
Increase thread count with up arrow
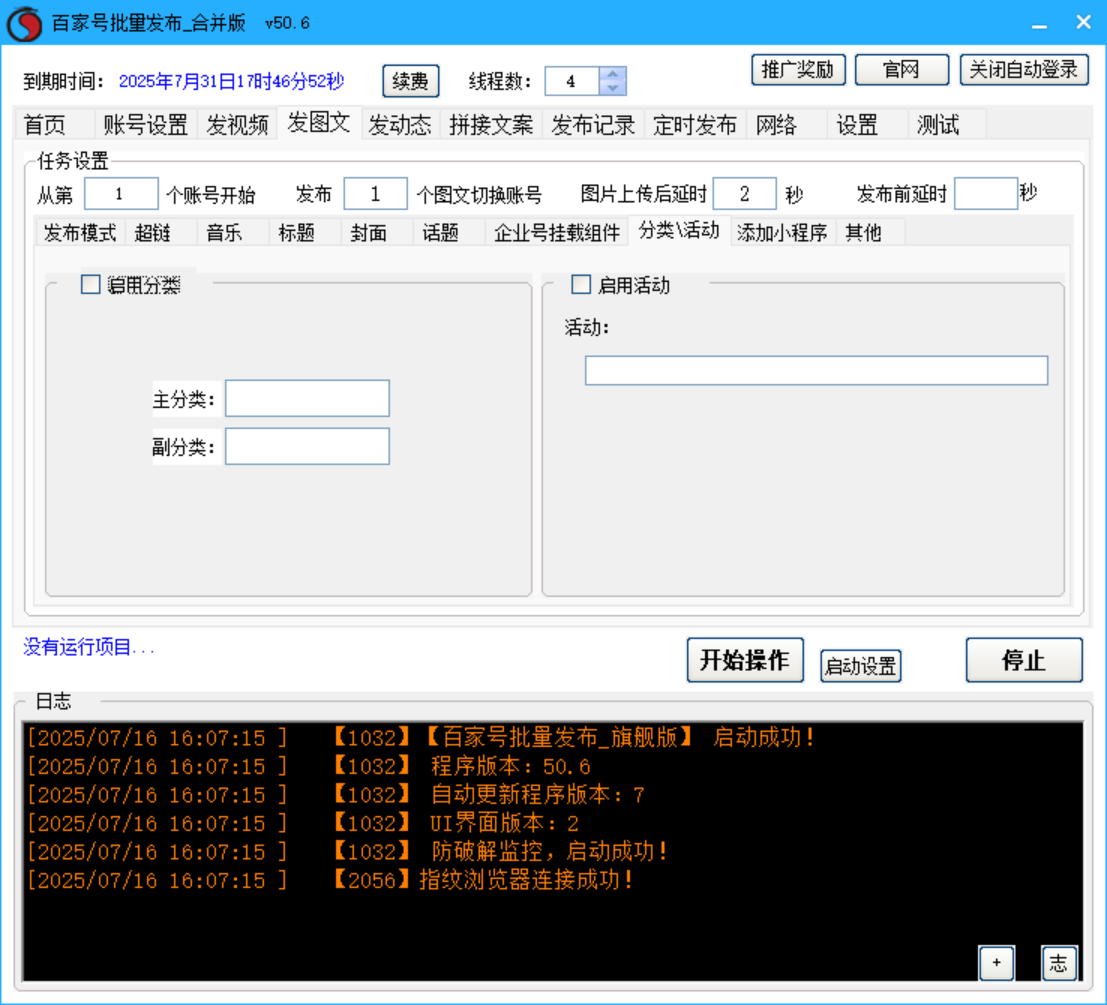tap(612, 74)
